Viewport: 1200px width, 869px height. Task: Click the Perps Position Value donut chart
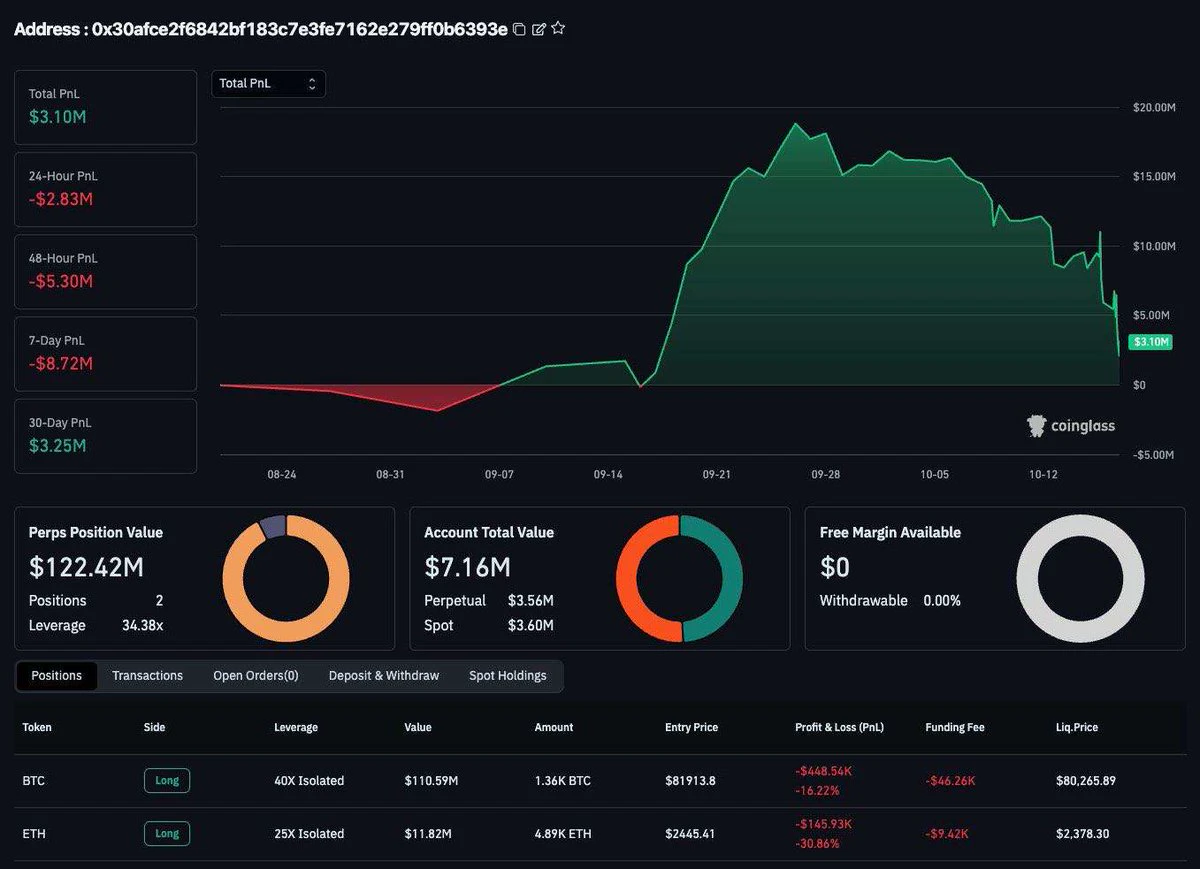coord(286,578)
